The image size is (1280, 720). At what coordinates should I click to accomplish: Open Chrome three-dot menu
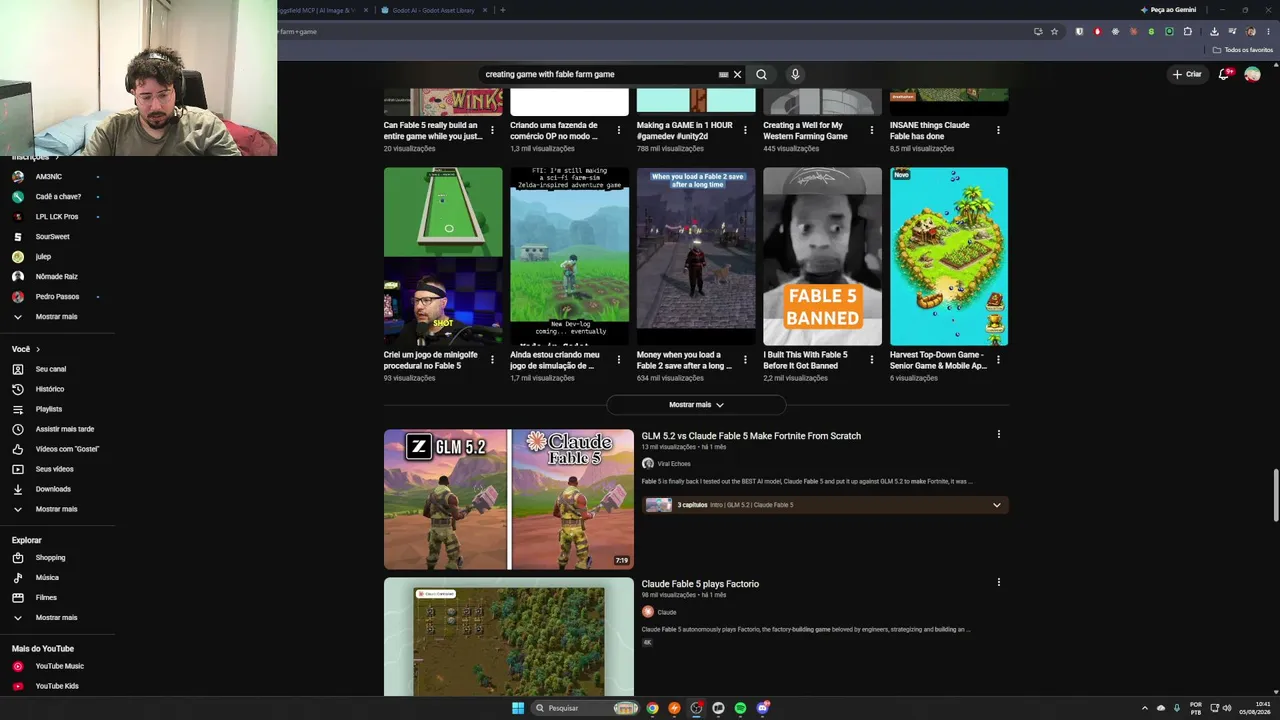pos(1268,31)
